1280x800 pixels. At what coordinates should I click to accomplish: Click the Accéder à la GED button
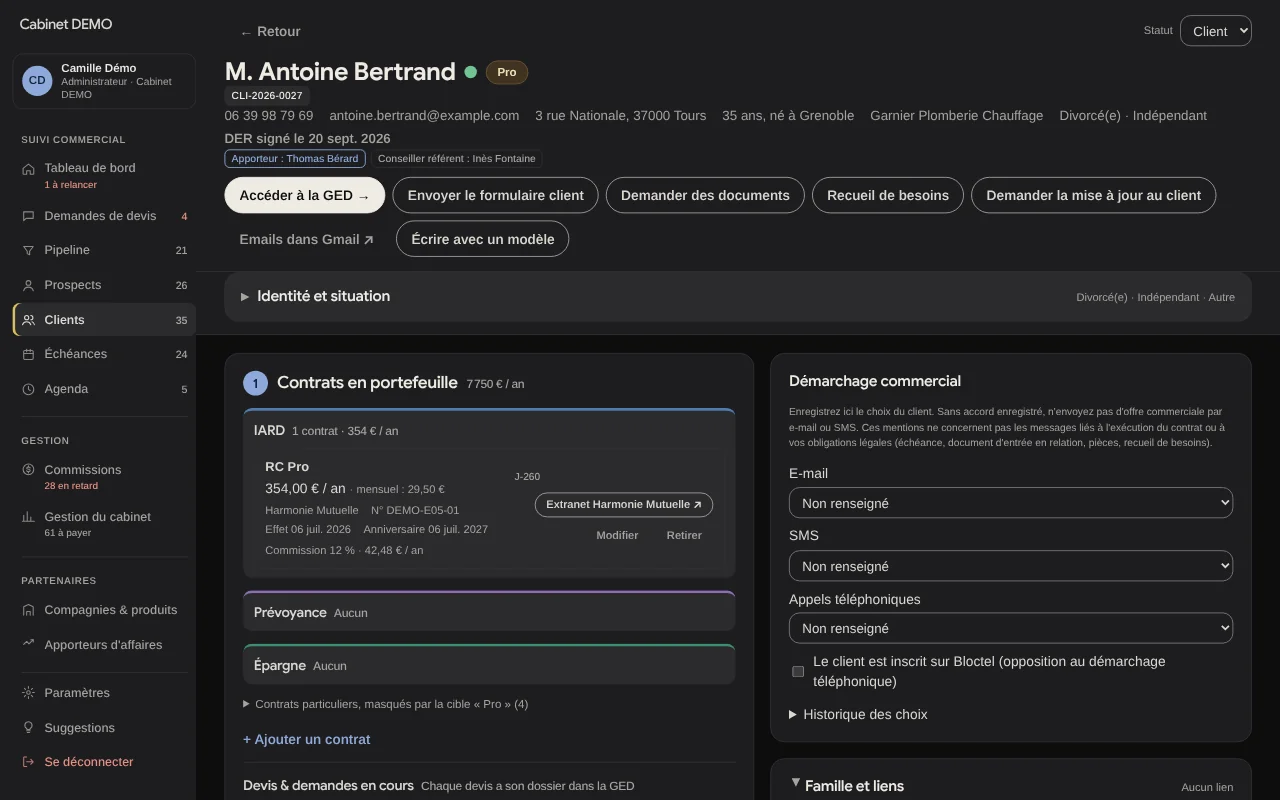pyautogui.click(x=304, y=195)
